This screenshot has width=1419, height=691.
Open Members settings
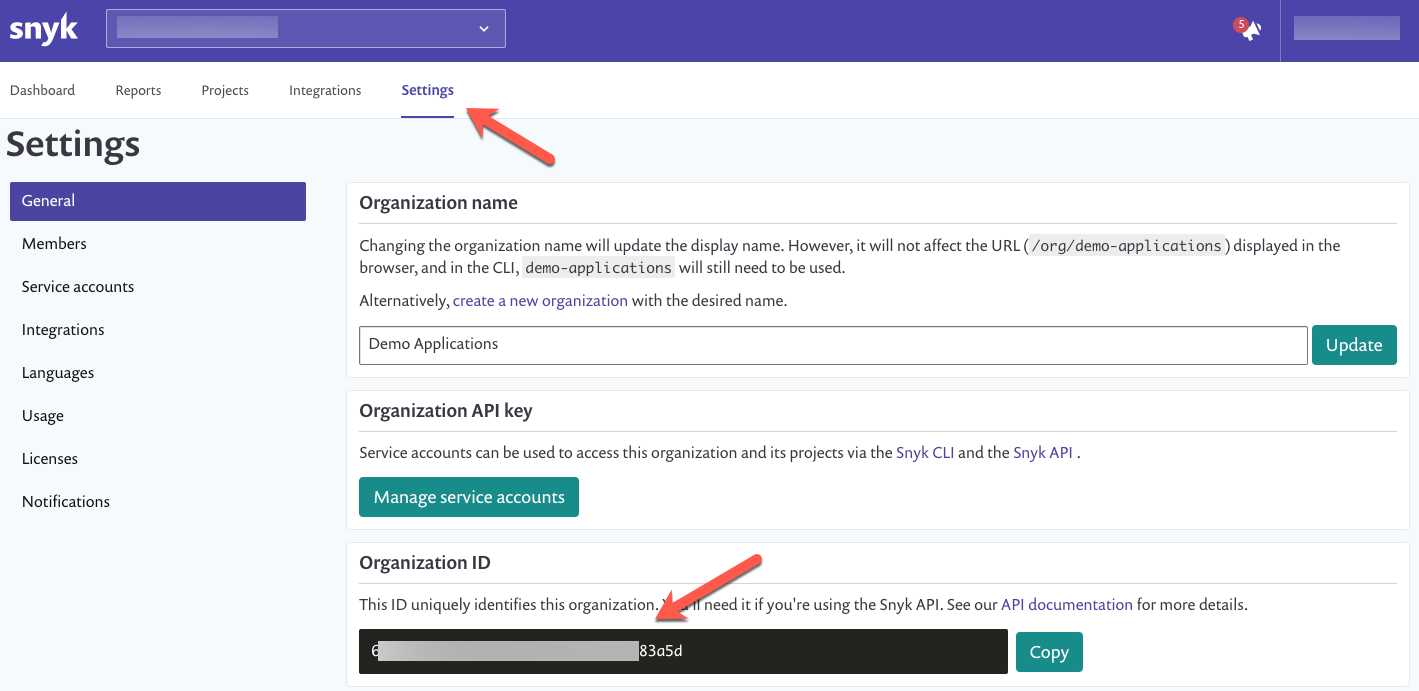point(54,243)
